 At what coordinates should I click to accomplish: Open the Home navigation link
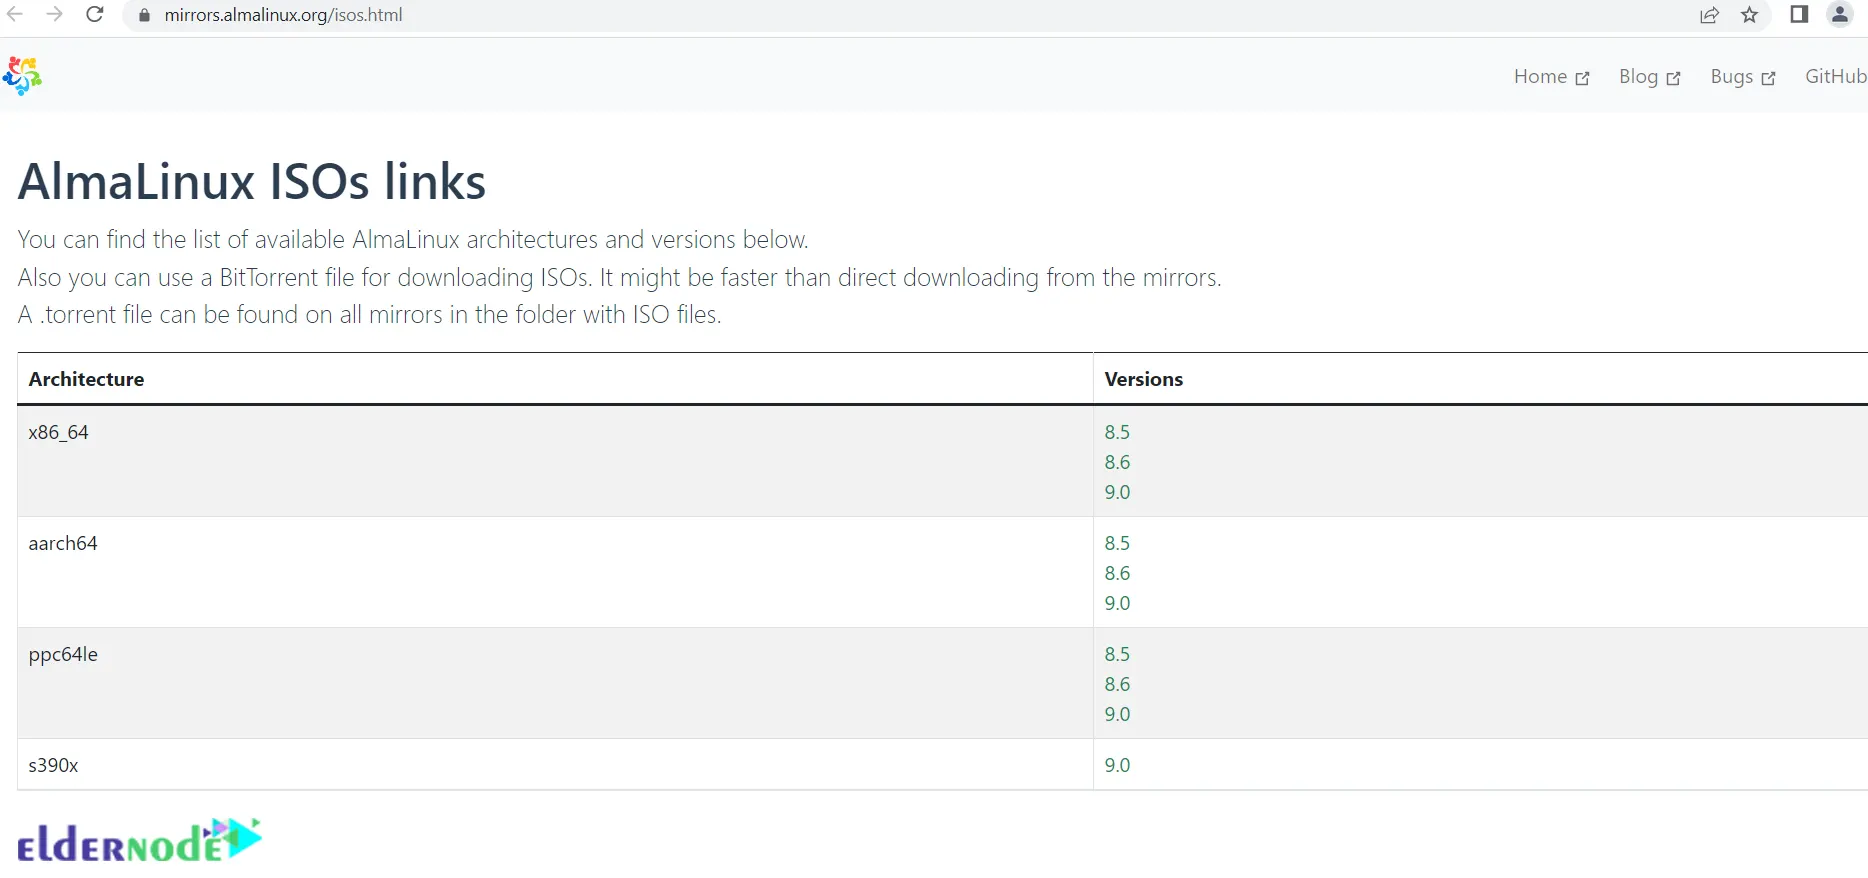[1551, 77]
